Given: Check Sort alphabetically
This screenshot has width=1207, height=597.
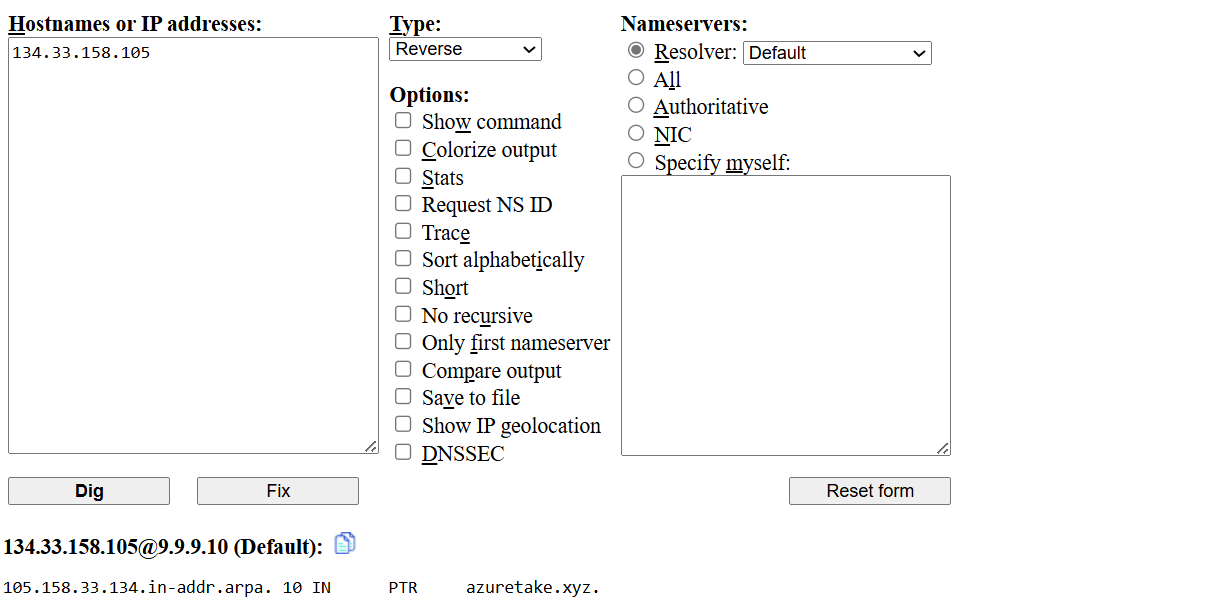Looking at the screenshot, I should [403, 257].
